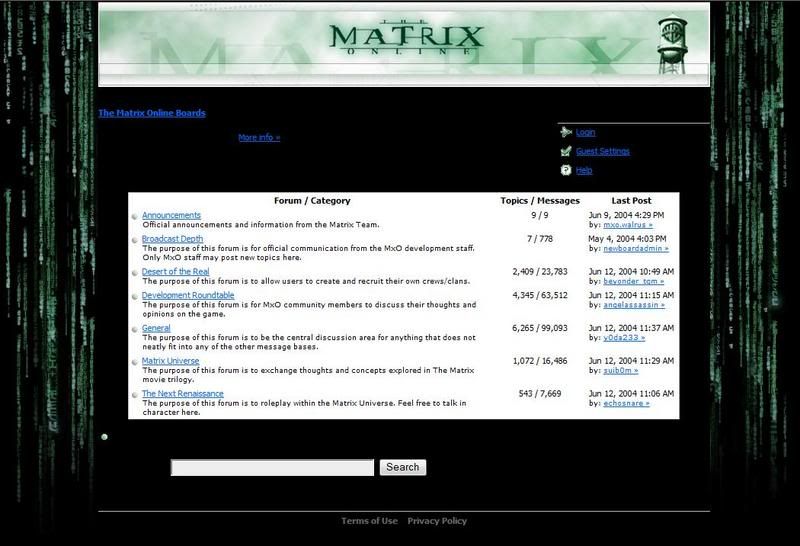
Task: Click the Jun 12, 2004 11:29 AM date
Action: click(x=631, y=361)
